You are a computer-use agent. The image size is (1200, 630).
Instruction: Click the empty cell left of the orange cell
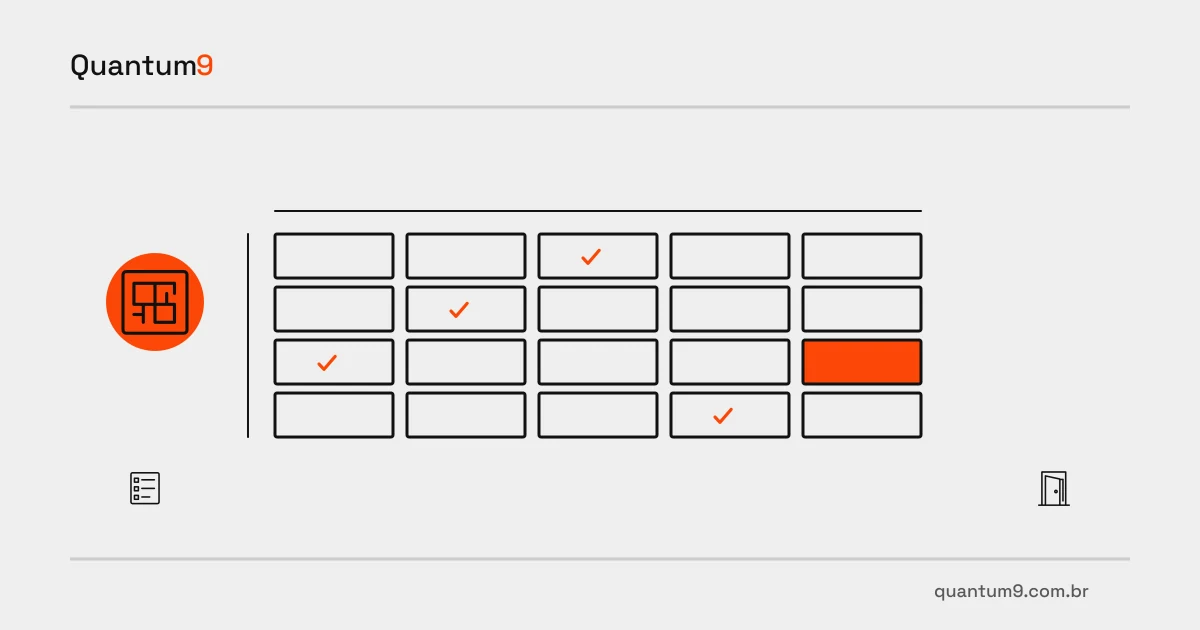click(730, 362)
